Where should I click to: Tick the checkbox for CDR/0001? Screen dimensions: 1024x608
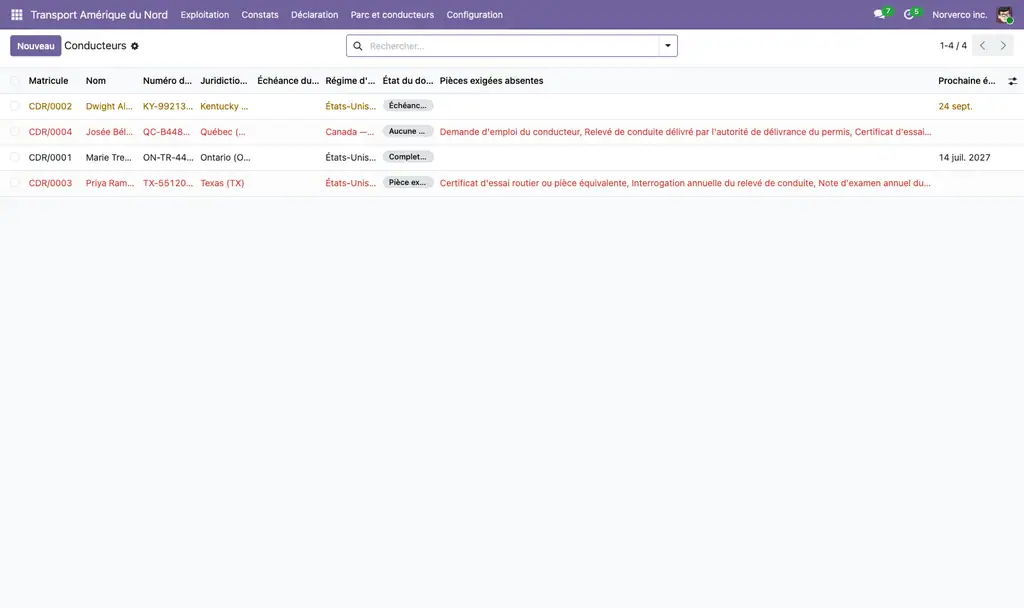14,157
